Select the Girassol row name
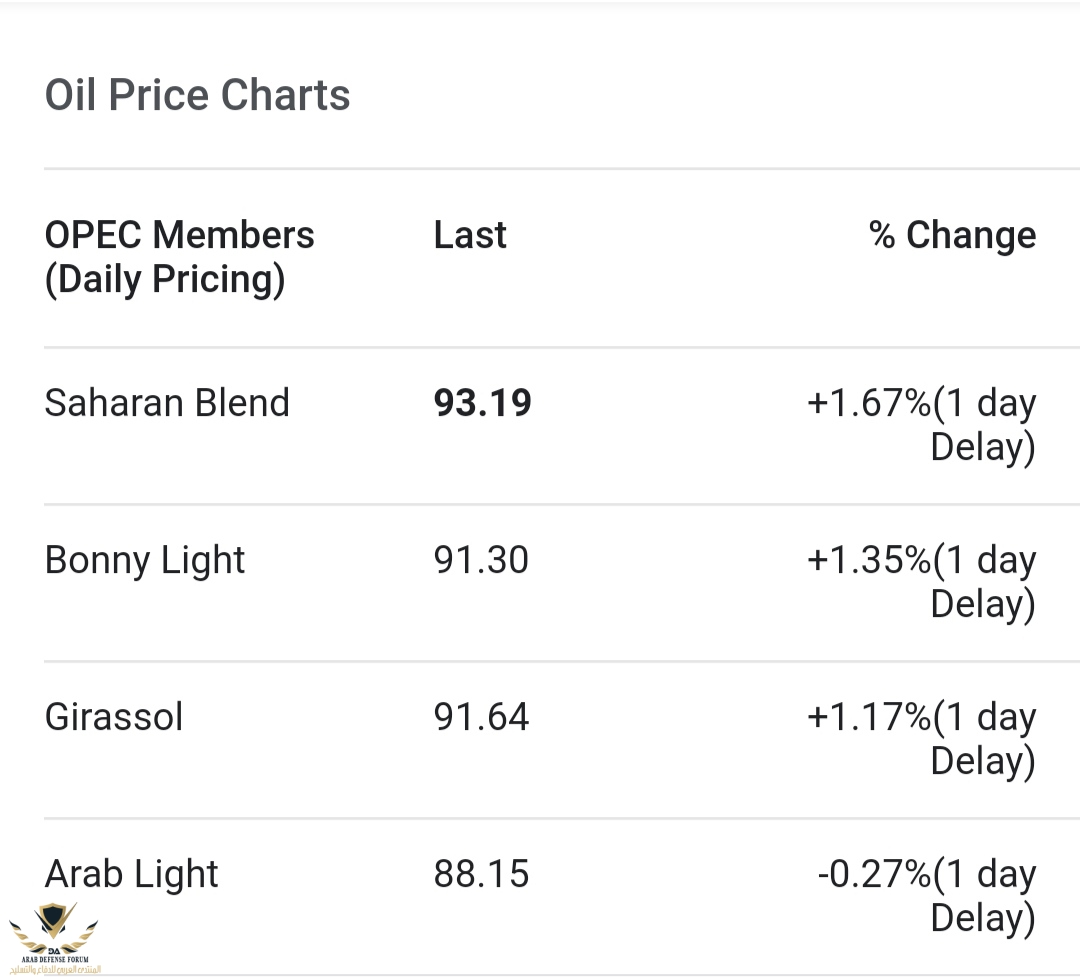The width and height of the screenshot is (1080, 977). coord(114,717)
